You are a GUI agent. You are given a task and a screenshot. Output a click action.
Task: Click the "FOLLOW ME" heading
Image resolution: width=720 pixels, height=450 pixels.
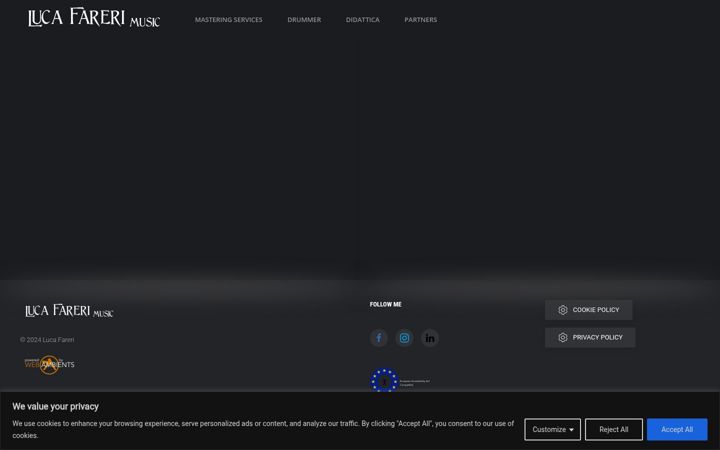click(386, 304)
